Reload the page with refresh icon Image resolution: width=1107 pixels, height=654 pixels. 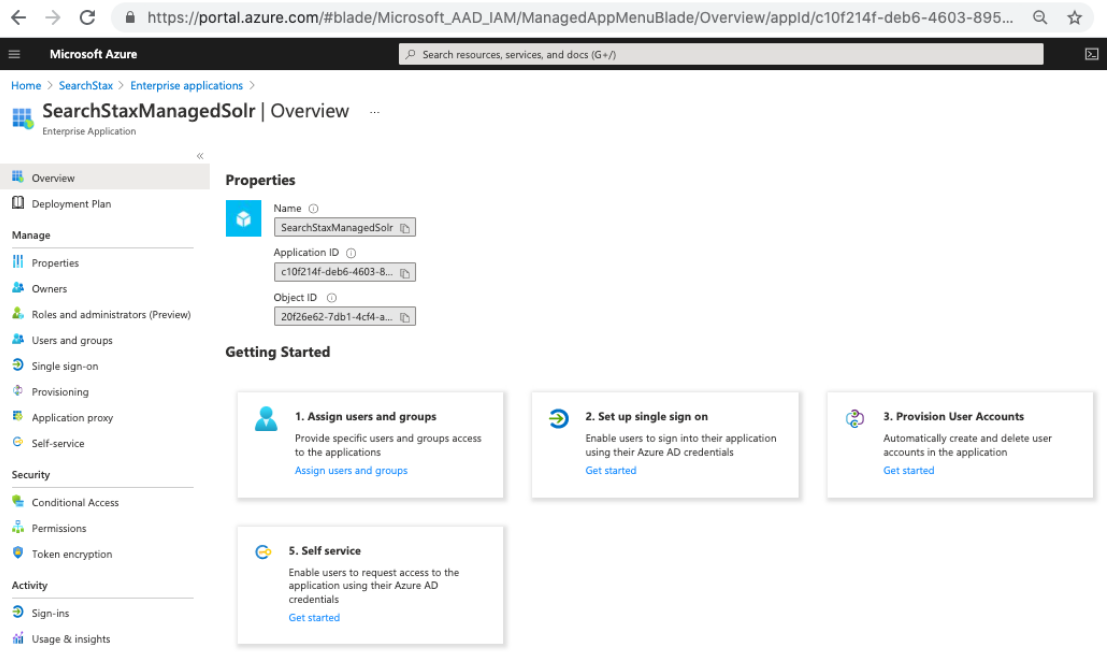coord(87,18)
